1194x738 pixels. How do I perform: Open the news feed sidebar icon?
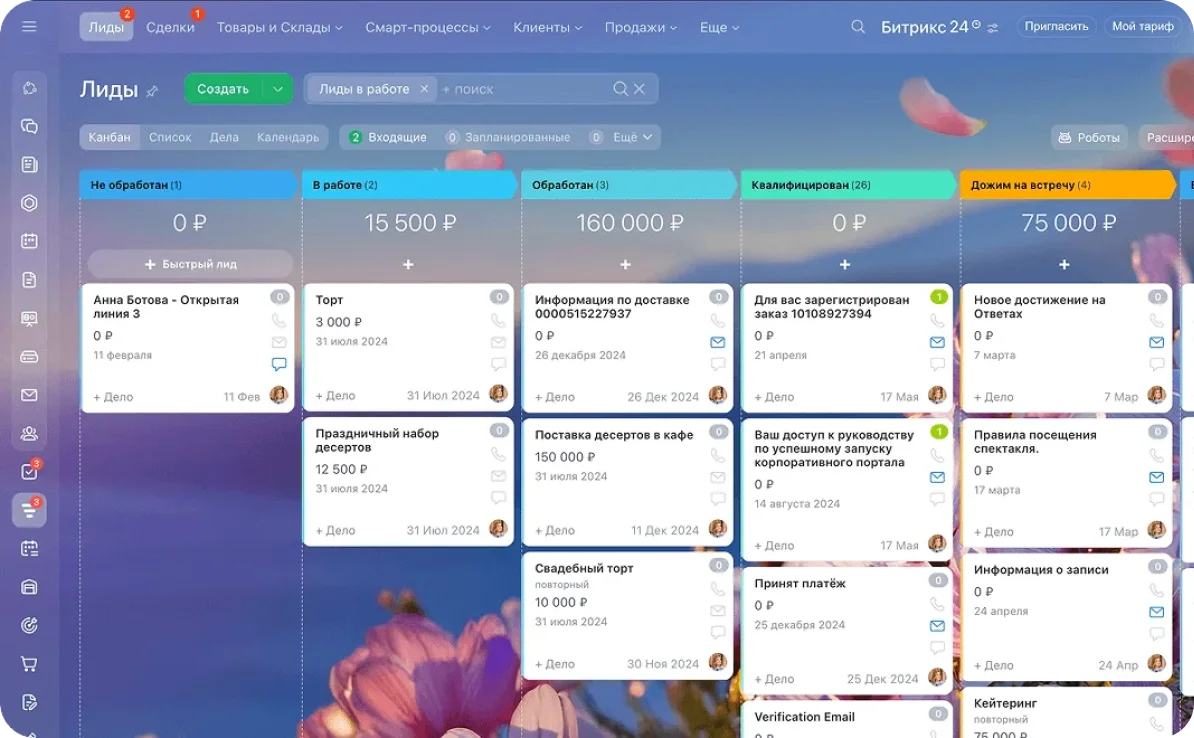pyautogui.click(x=29, y=165)
